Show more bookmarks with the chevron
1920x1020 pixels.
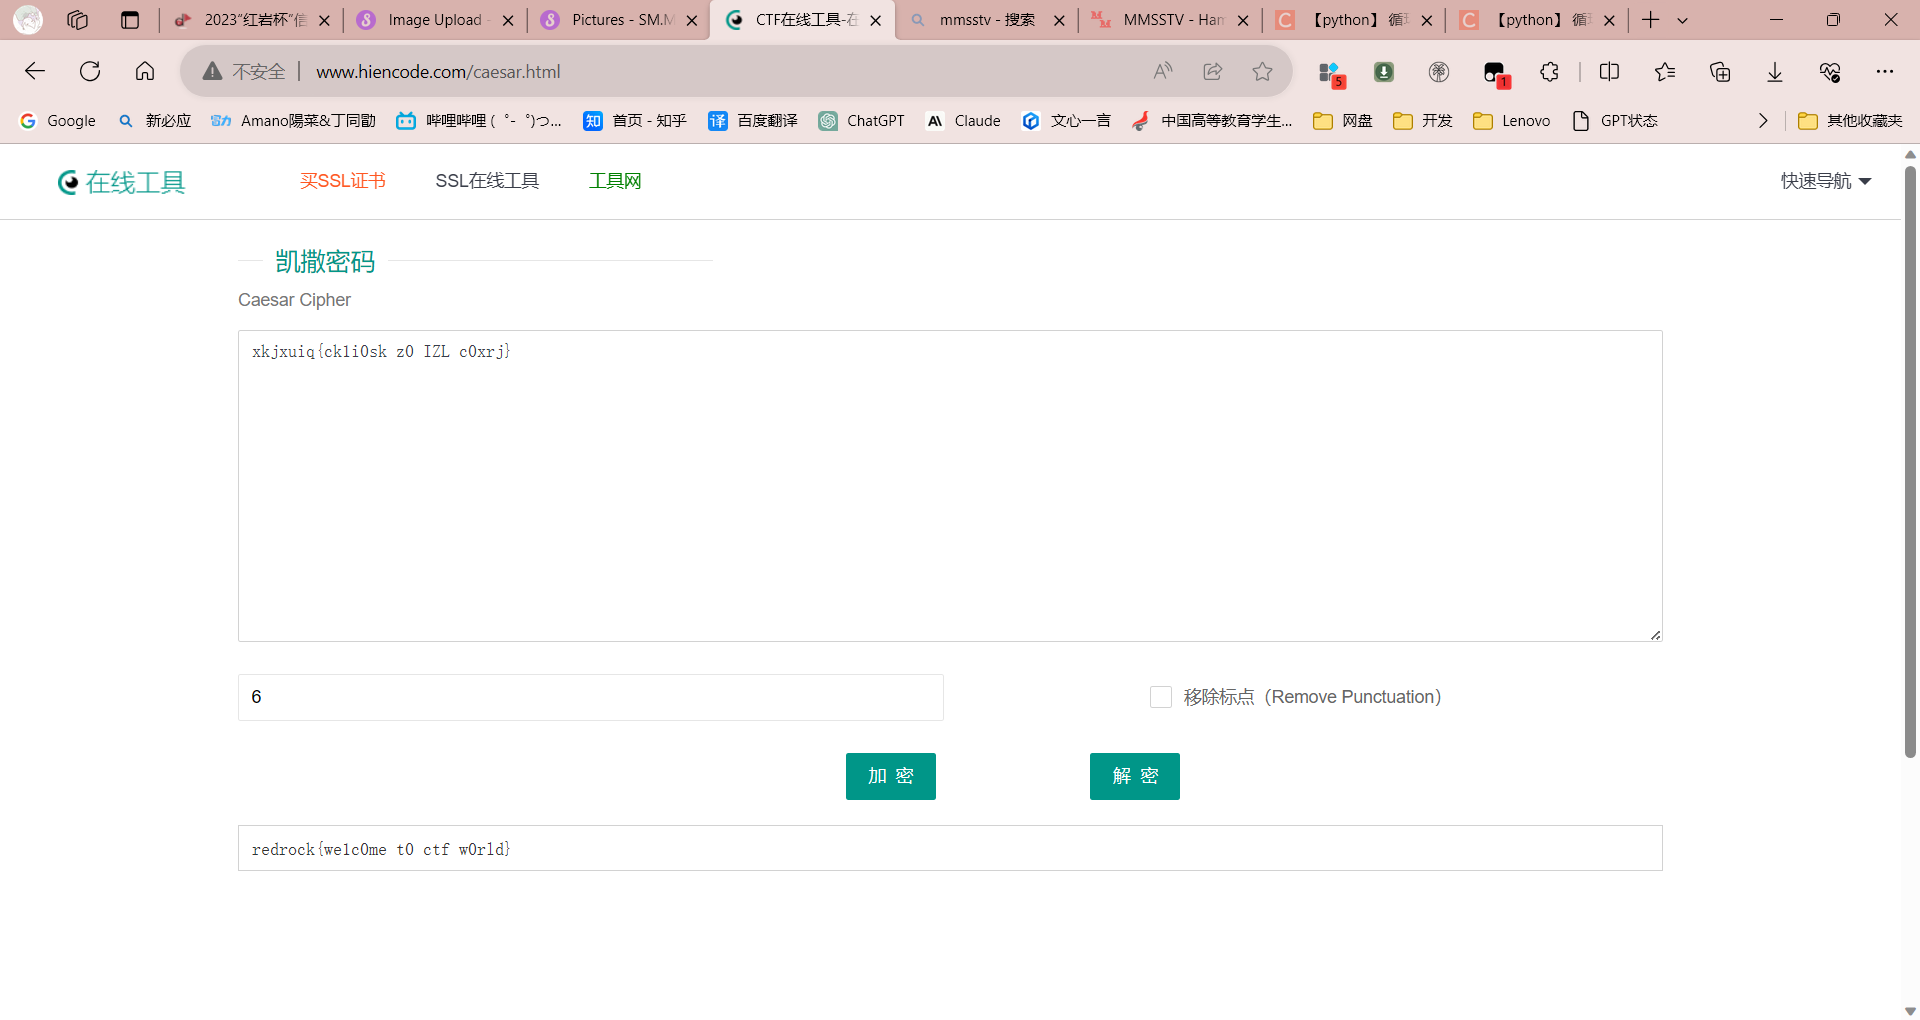click(x=1763, y=121)
